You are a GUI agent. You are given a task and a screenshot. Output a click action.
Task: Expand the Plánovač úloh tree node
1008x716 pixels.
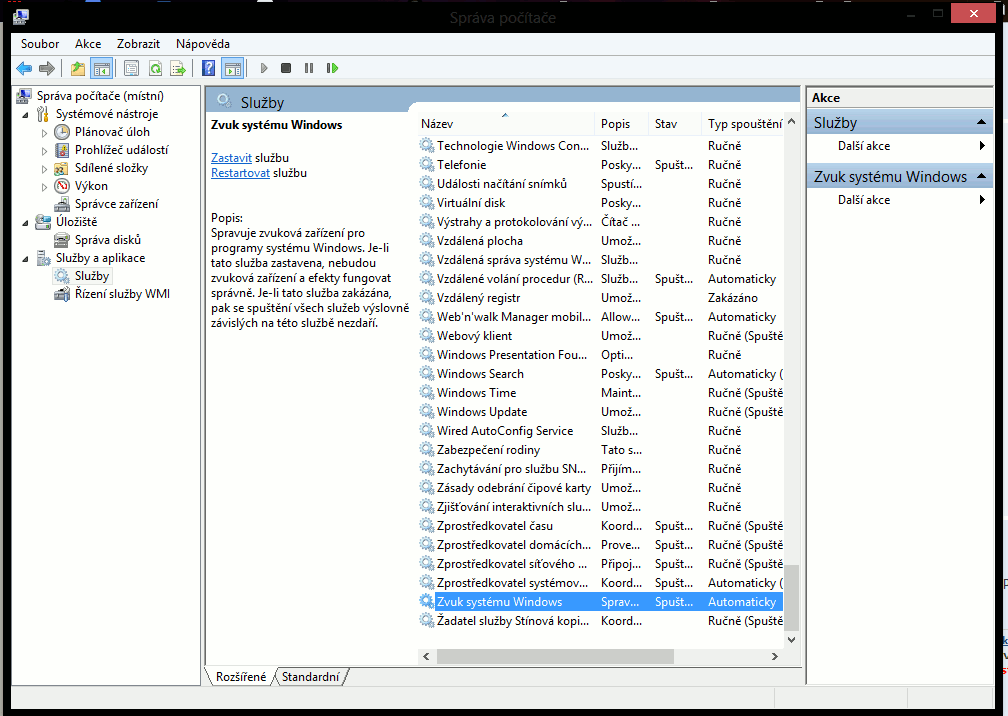[x=44, y=132]
